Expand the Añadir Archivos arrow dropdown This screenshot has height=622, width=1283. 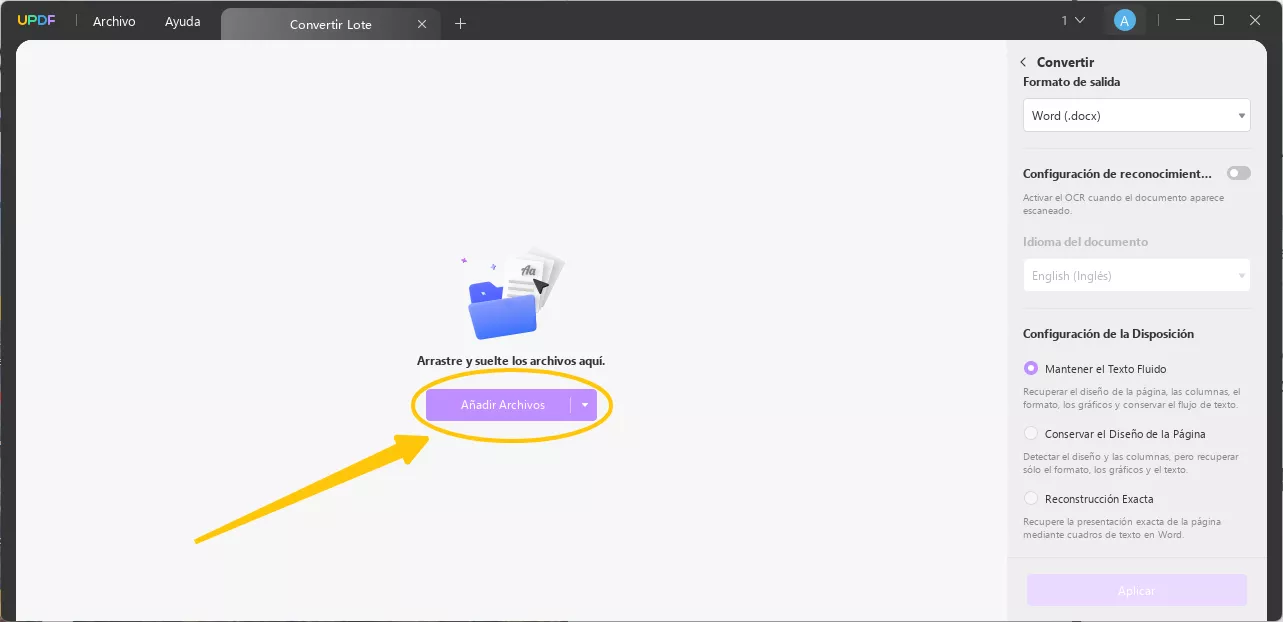[584, 405]
